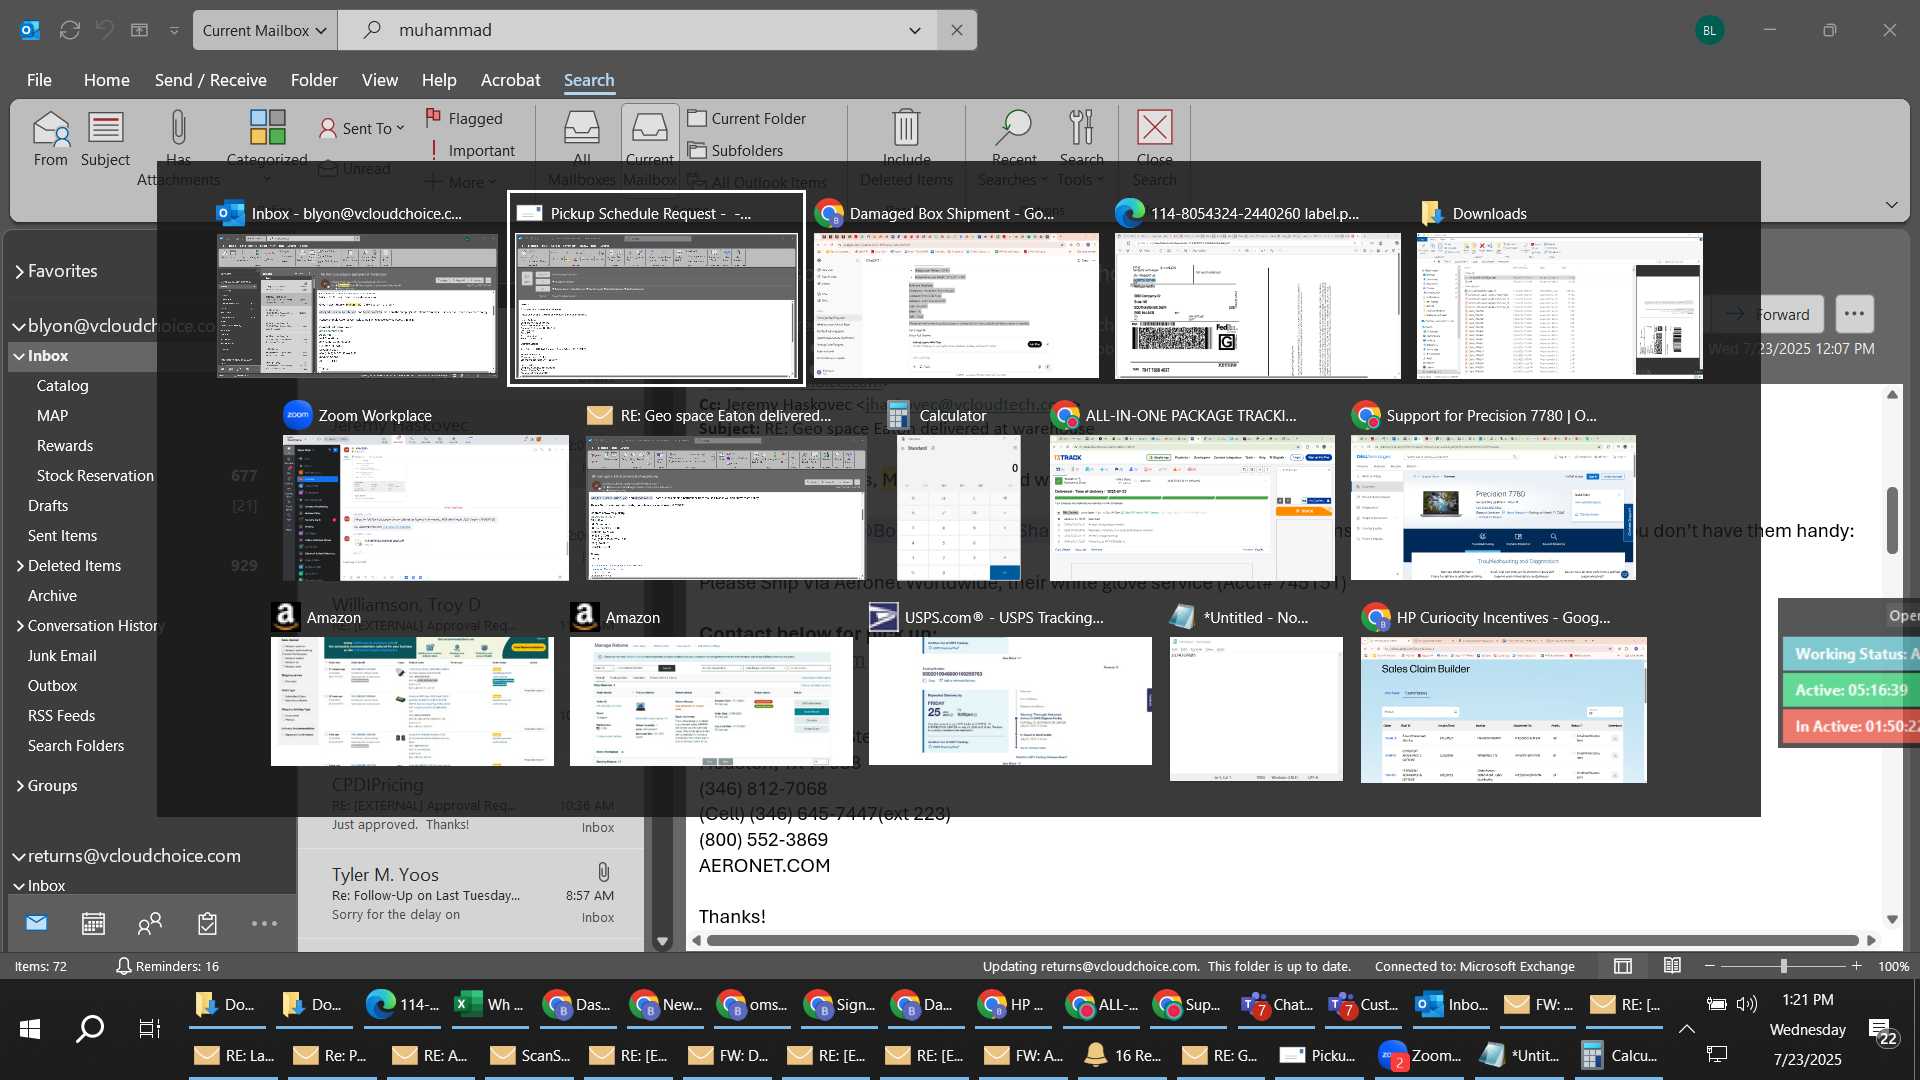Open the File menu

click(39, 80)
